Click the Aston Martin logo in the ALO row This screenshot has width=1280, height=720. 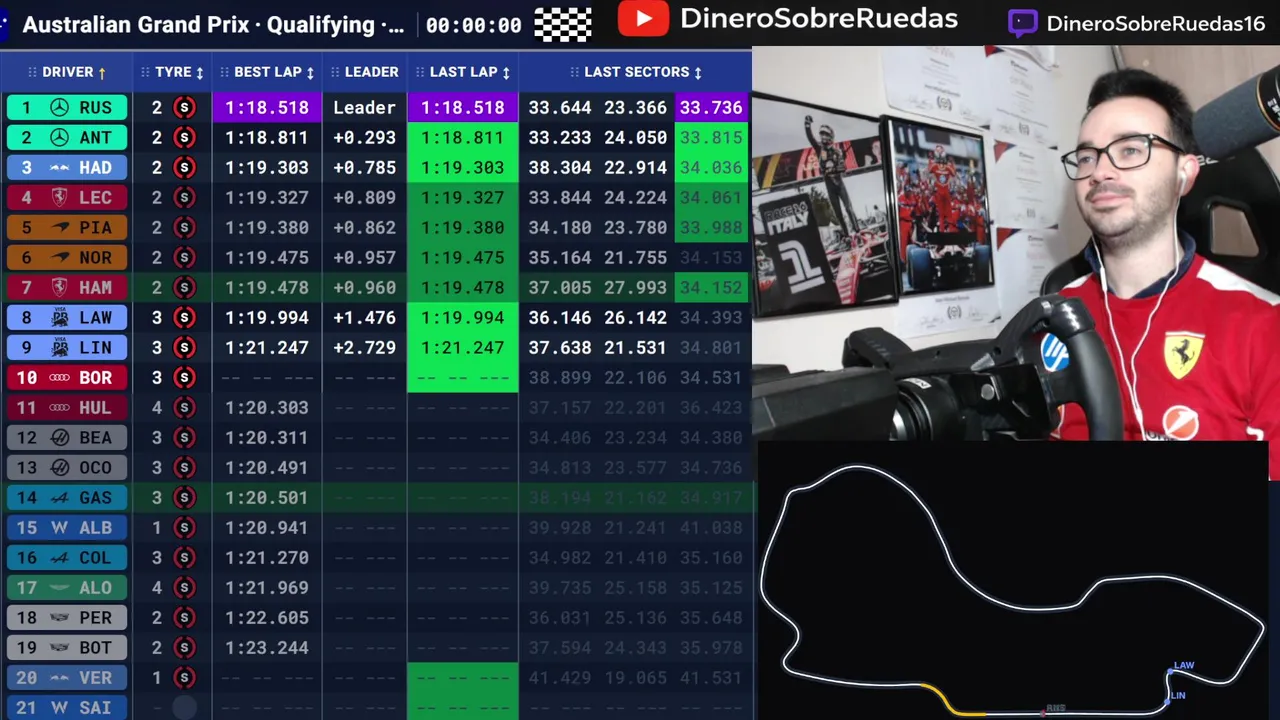pyautogui.click(x=59, y=587)
